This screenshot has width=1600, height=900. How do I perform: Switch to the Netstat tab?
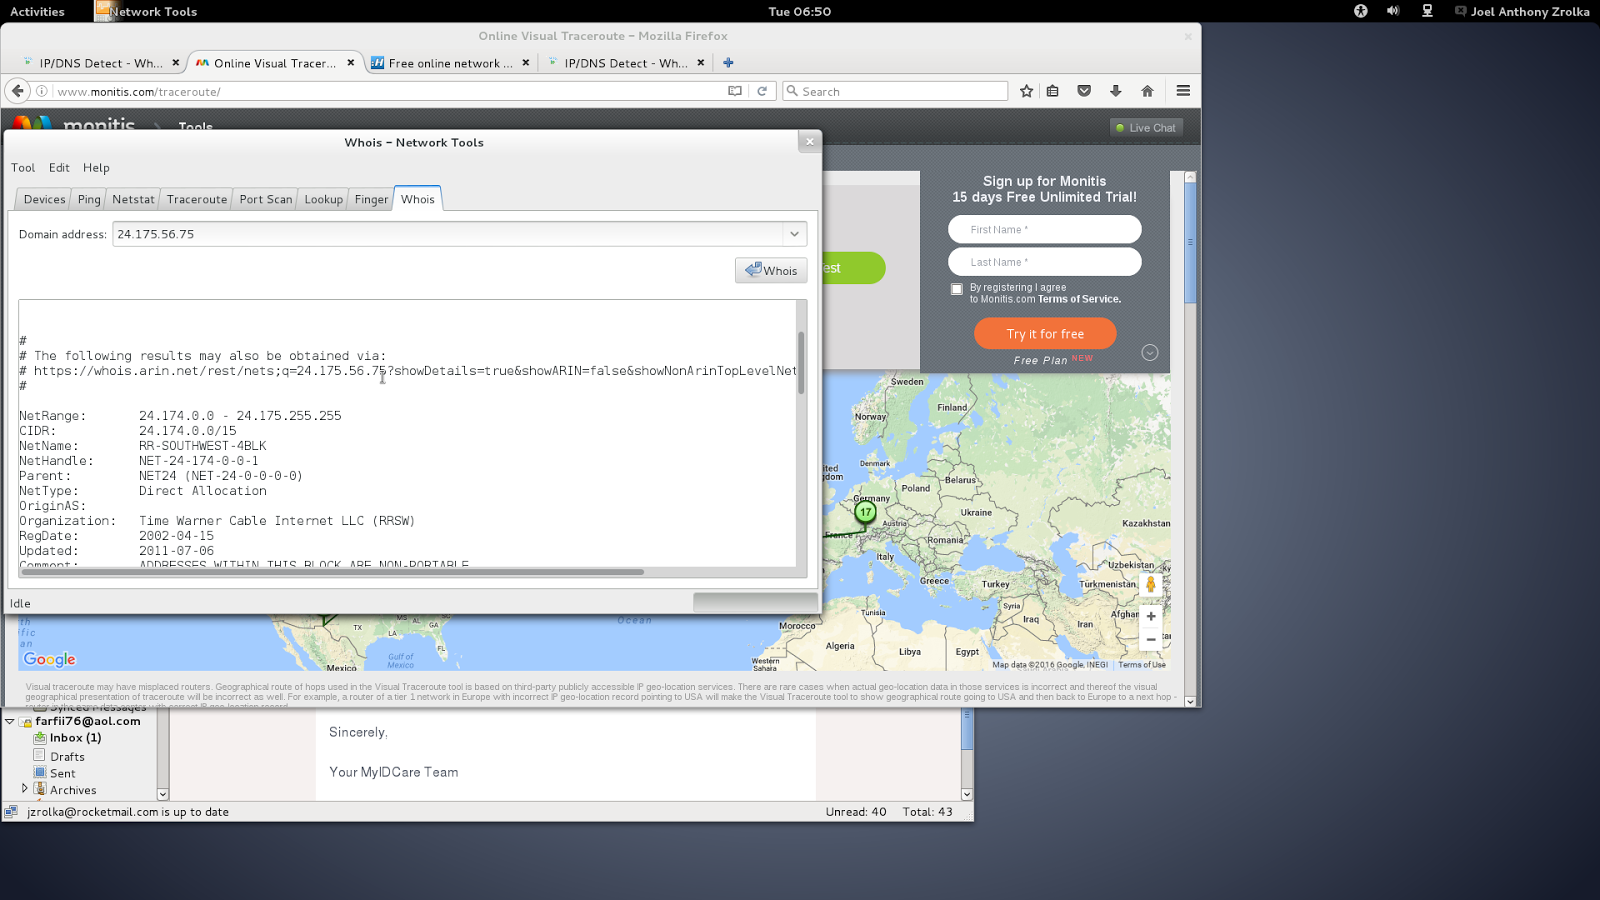(x=133, y=199)
